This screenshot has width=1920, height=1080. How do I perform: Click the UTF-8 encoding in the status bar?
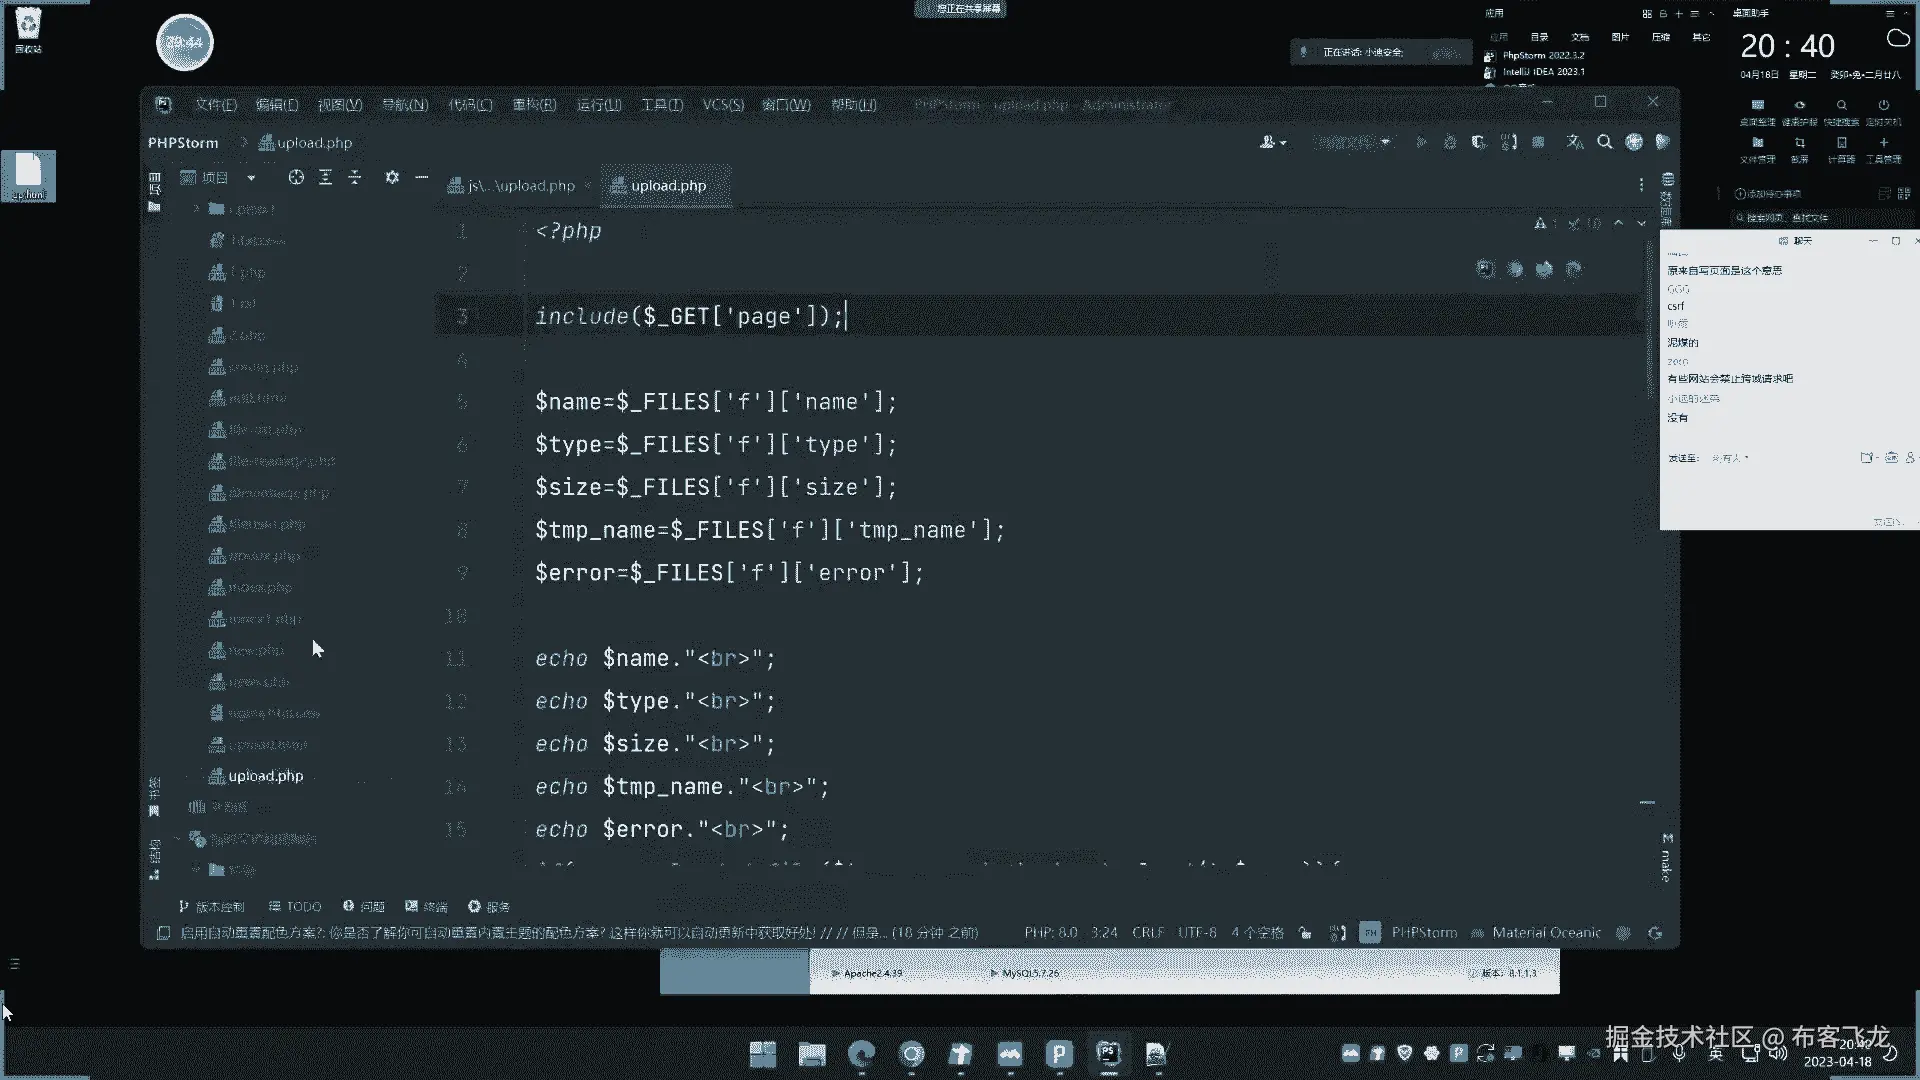(x=1196, y=933)
